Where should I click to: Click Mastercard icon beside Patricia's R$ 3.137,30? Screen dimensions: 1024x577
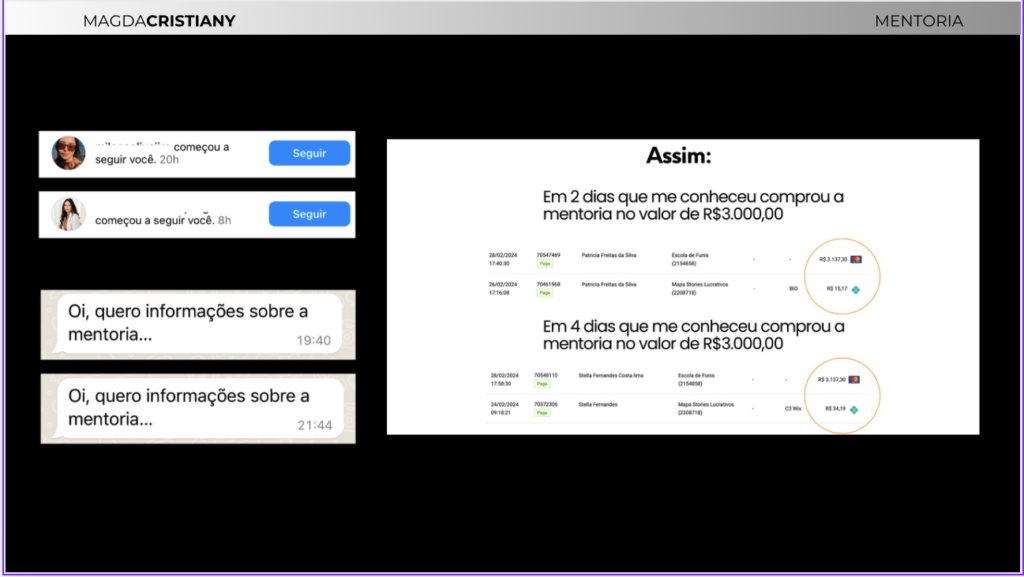click(855, 258)
